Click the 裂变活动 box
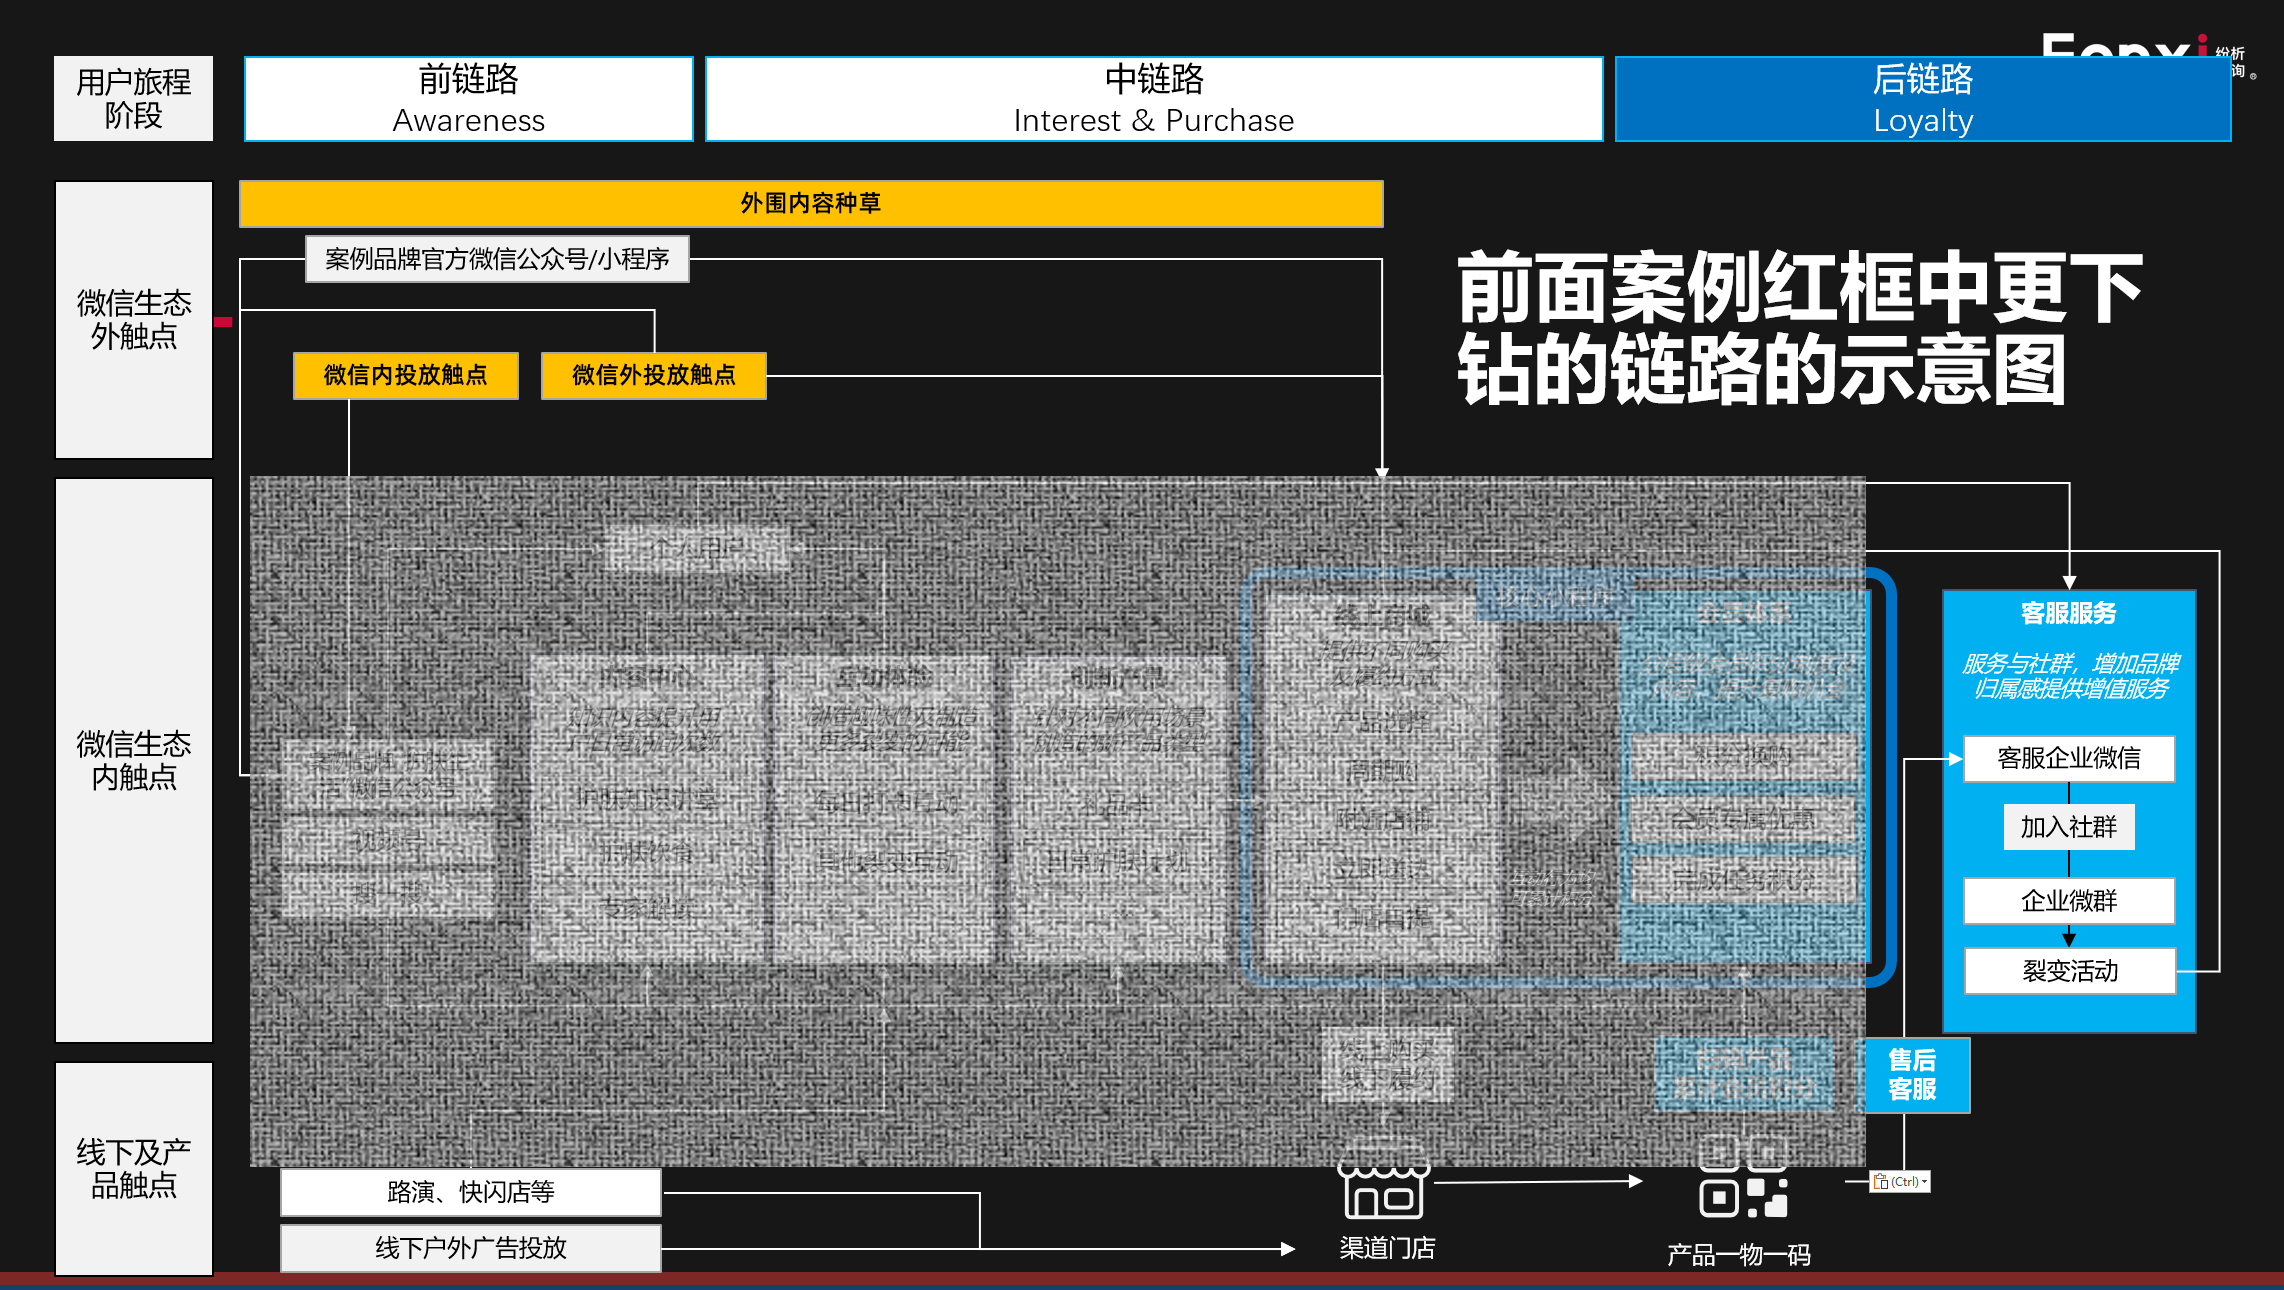2284x1290 pixels. [2069, 971]
